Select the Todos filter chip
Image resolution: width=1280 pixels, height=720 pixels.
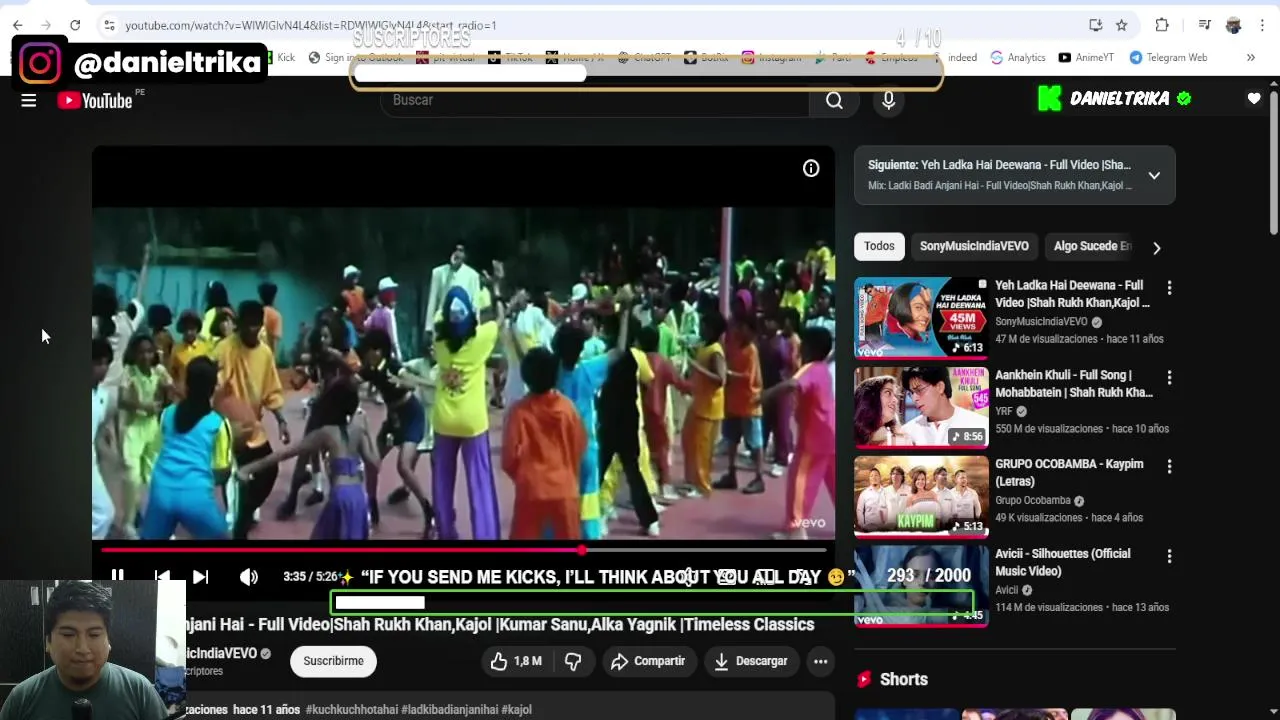879,246
